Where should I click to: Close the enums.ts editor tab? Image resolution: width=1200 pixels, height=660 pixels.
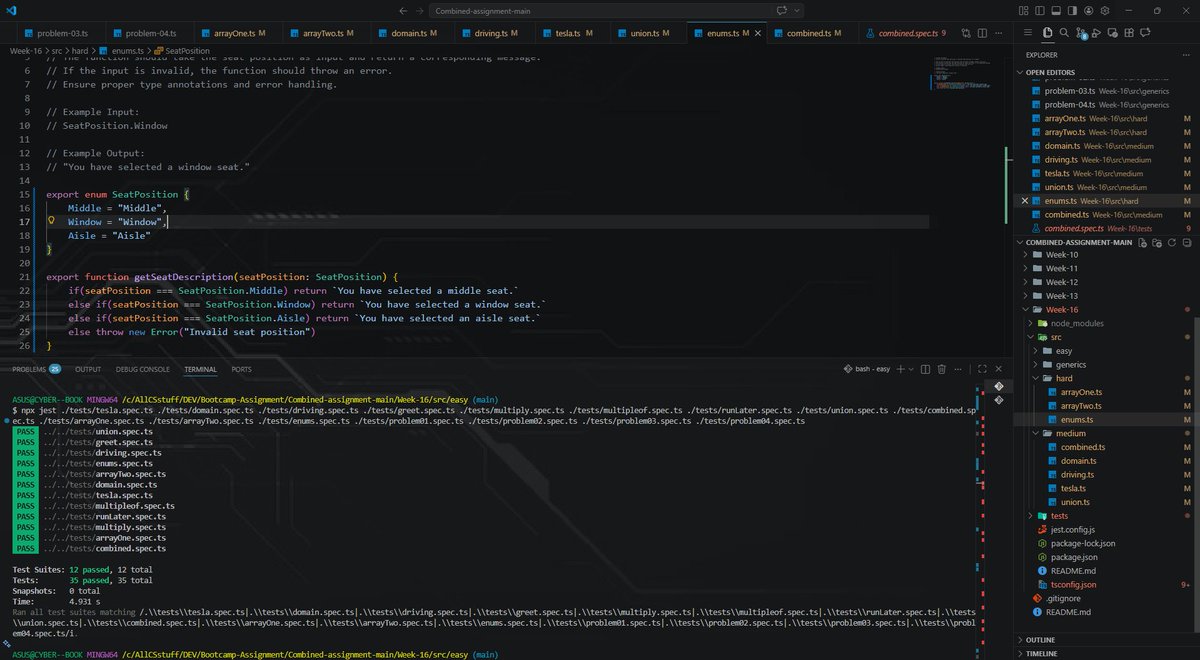click(757, 33)
